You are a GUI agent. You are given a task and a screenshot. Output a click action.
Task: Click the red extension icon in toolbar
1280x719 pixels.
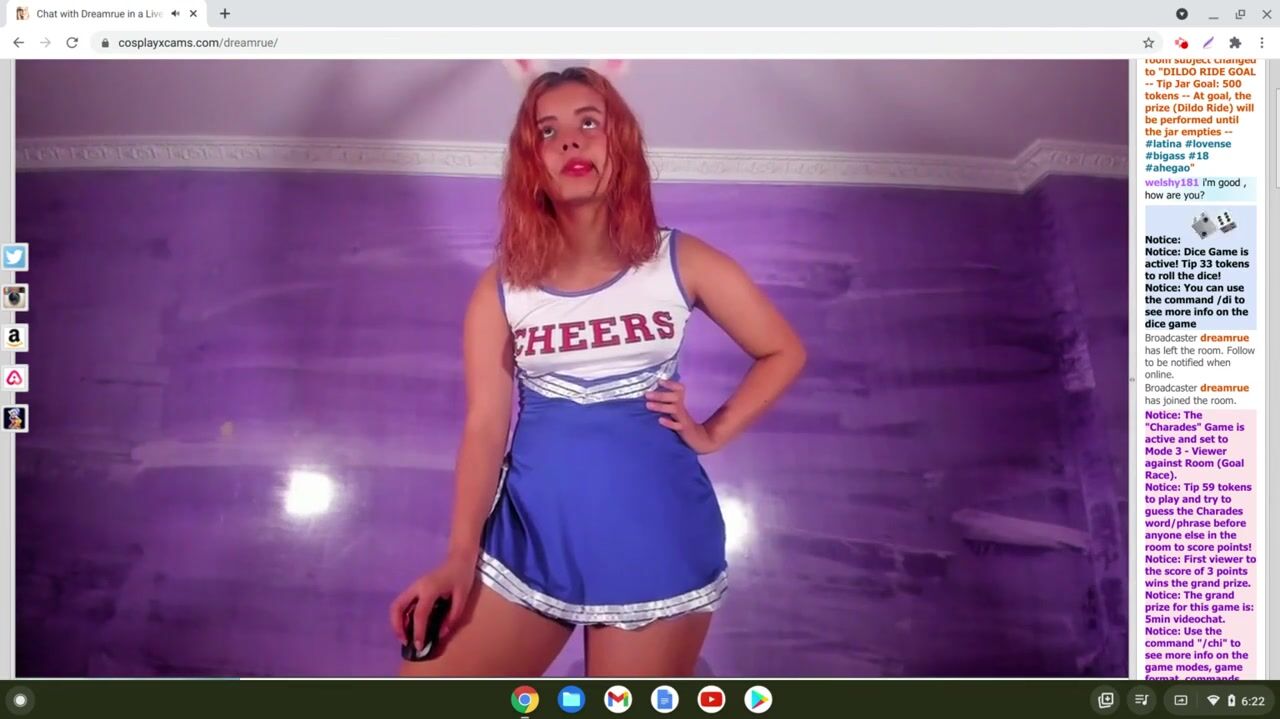pos(1181,43)
